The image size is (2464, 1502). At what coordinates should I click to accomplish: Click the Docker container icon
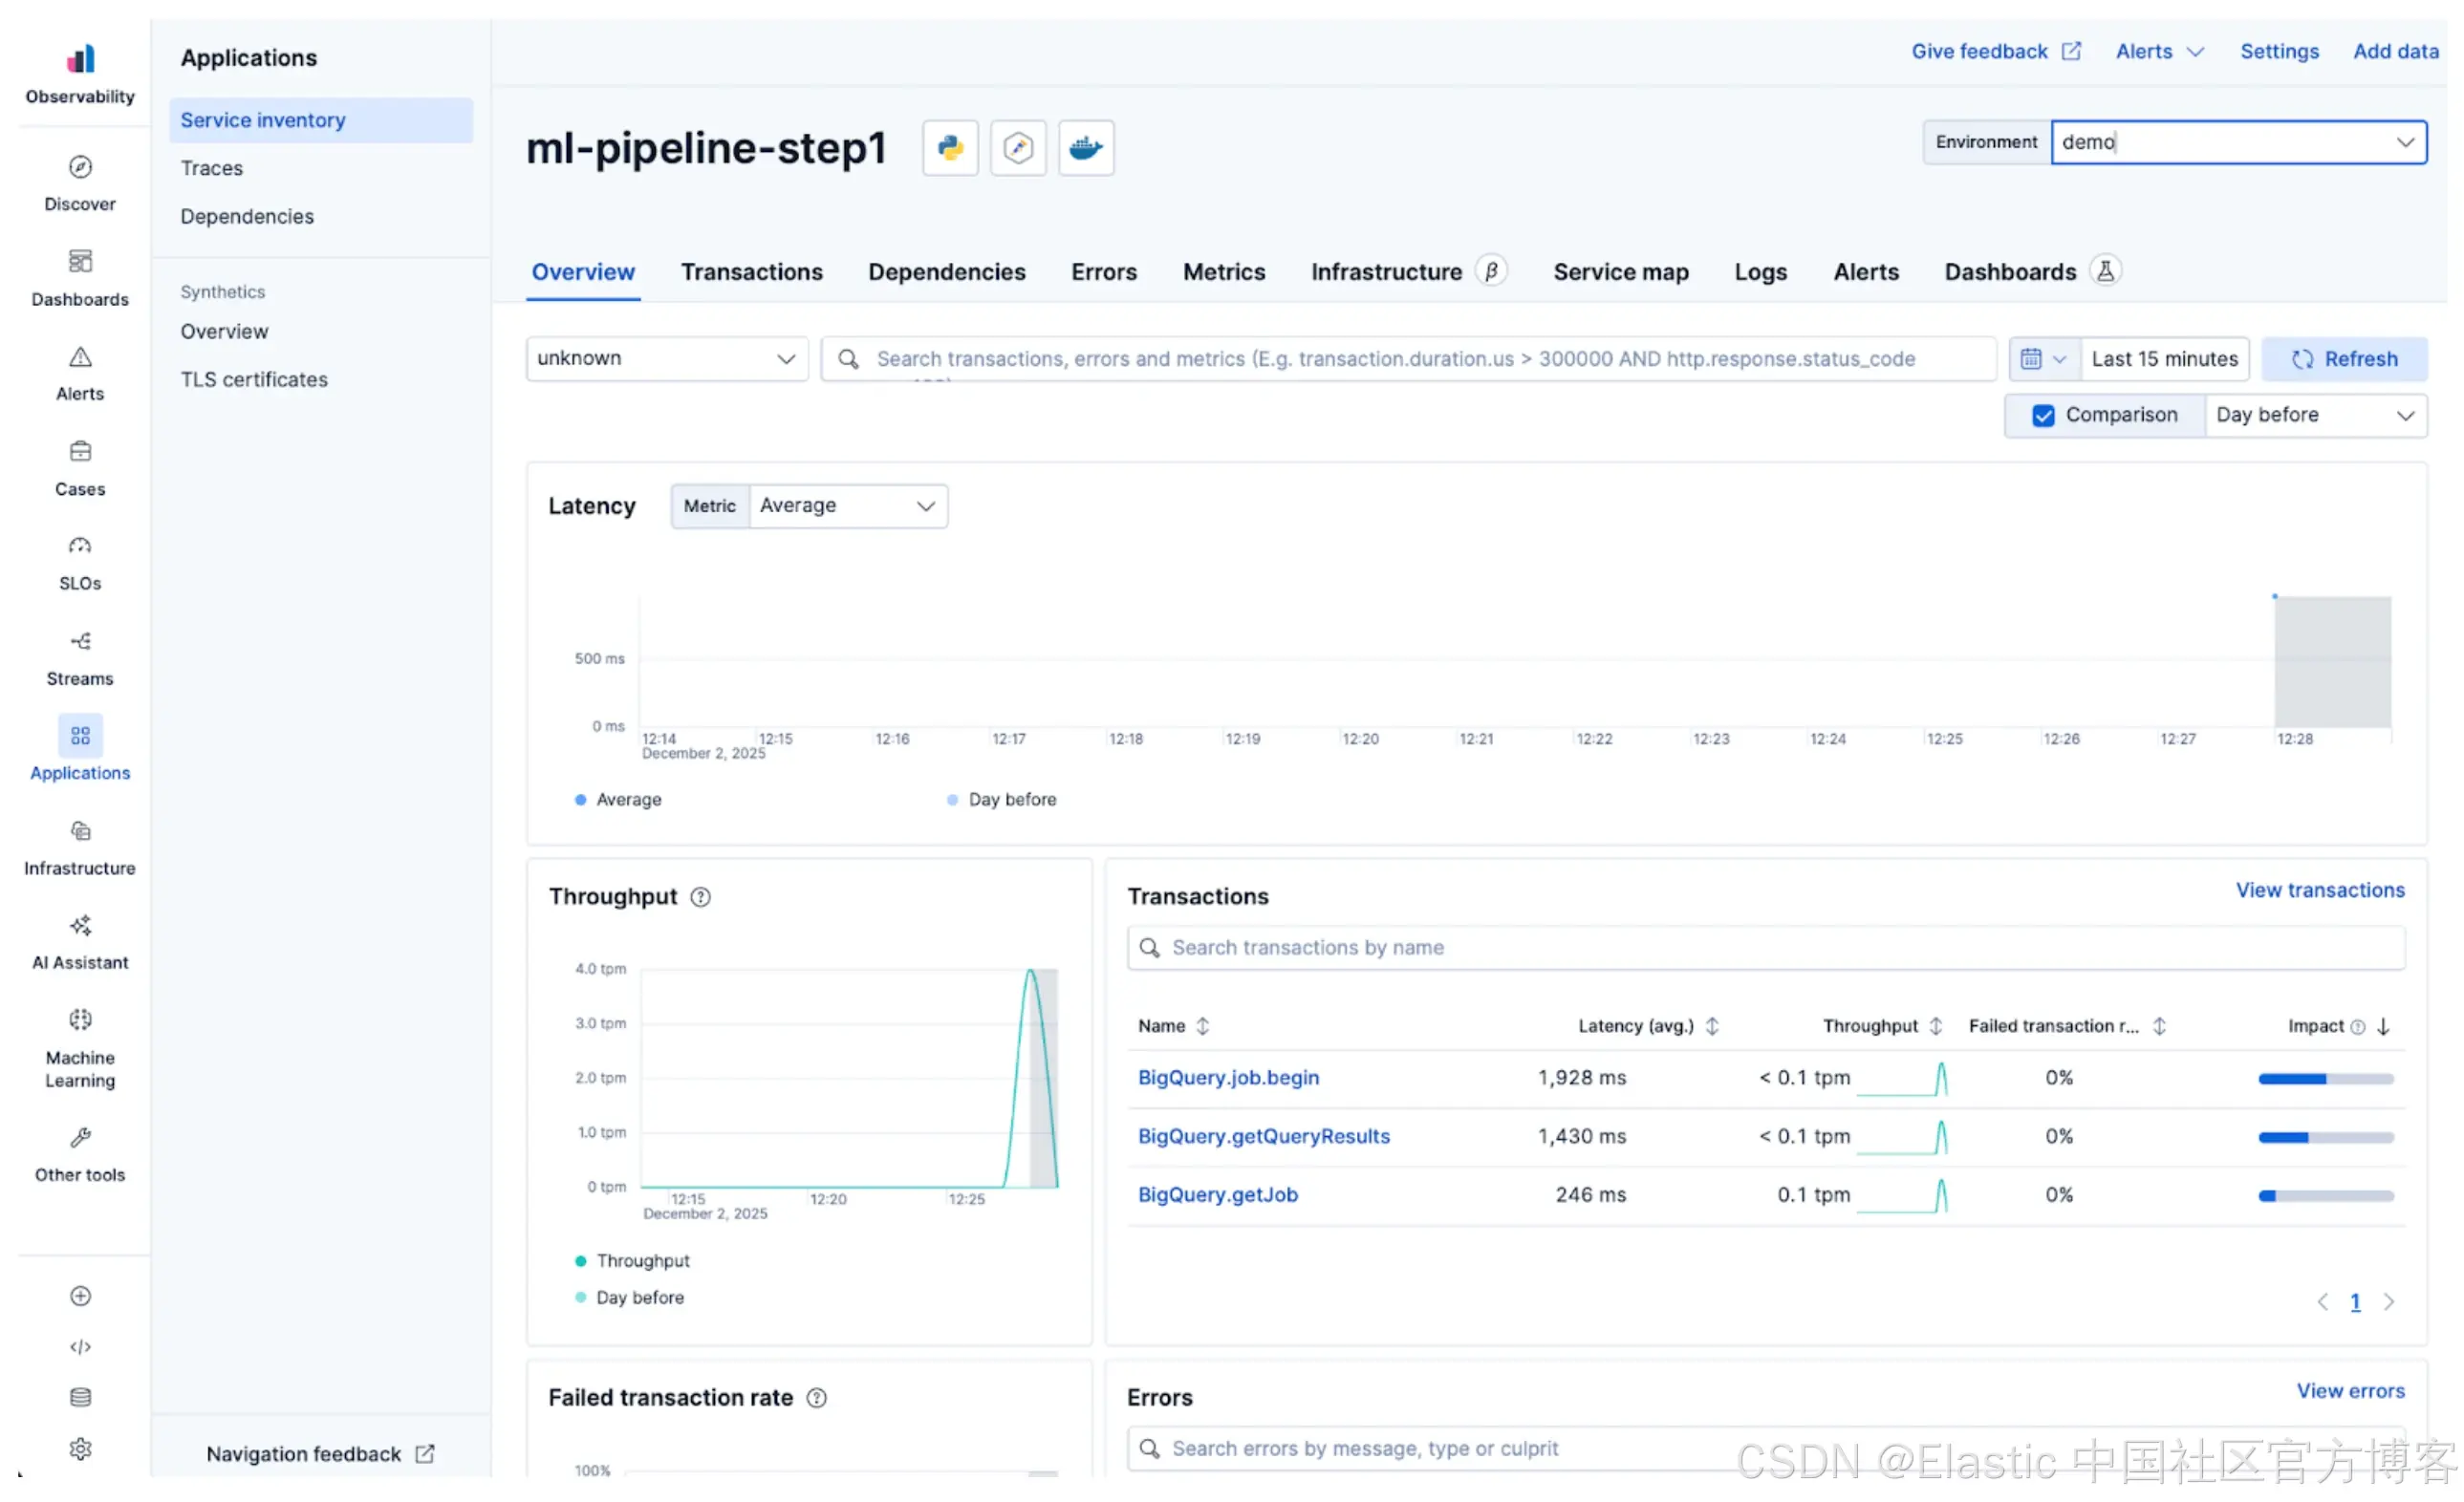1085,148
